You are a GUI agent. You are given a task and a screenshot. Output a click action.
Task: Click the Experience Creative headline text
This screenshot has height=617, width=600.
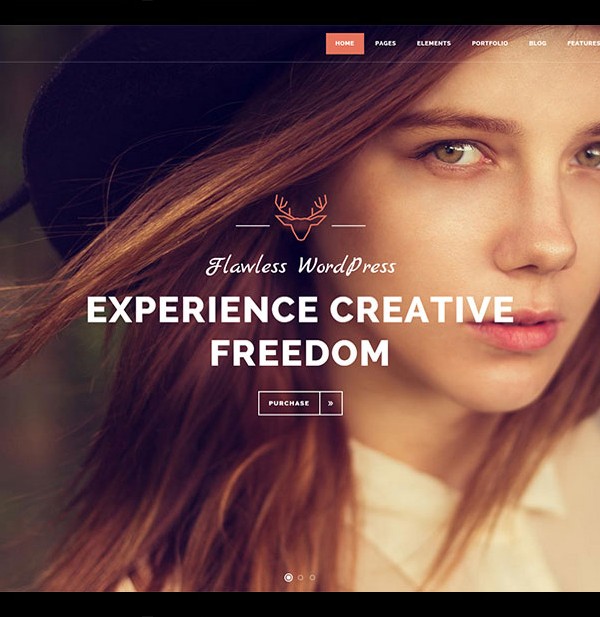pyautogui.click(x=300, y=309)
